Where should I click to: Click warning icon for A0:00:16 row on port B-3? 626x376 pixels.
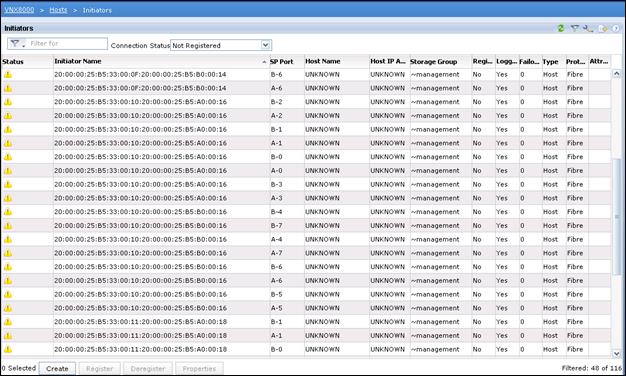(x=8, y=184)
